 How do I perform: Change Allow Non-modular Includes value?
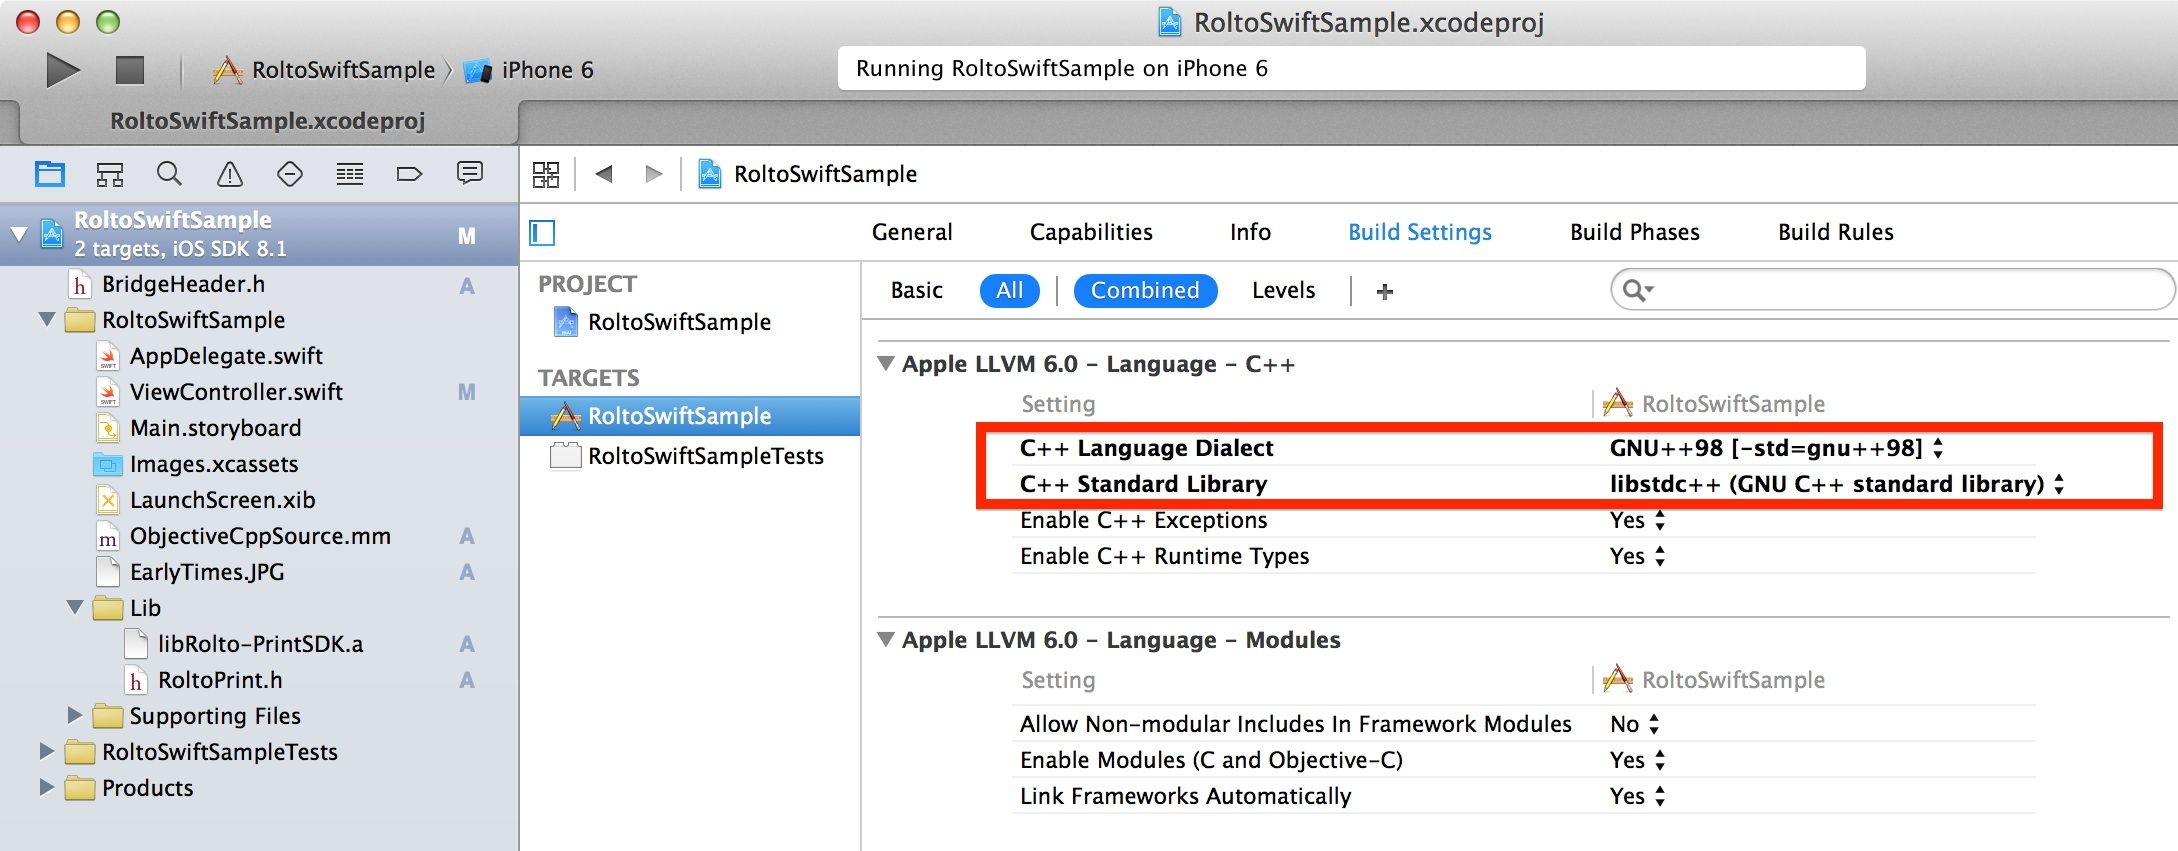tap(1634, 724)
